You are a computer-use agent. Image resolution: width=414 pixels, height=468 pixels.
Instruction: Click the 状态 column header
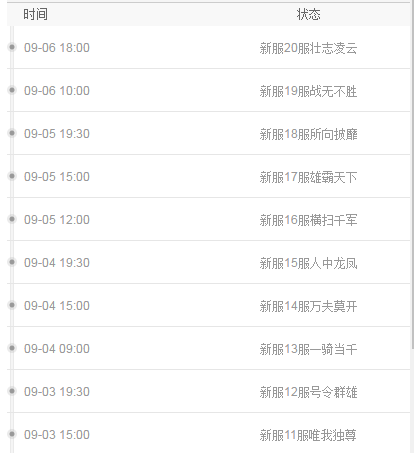(309, 14)
